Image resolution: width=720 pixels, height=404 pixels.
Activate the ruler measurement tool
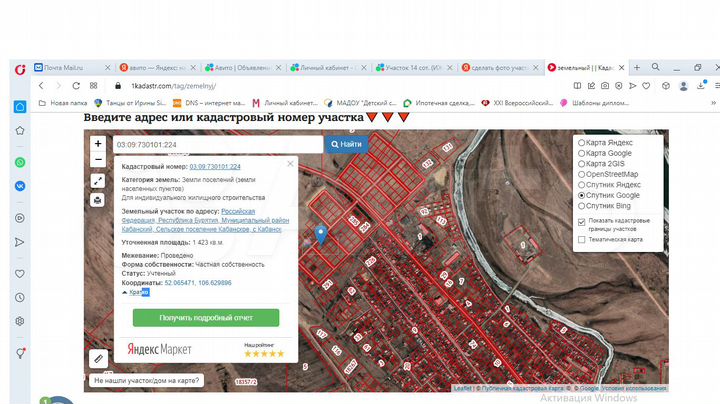point(98,357)
